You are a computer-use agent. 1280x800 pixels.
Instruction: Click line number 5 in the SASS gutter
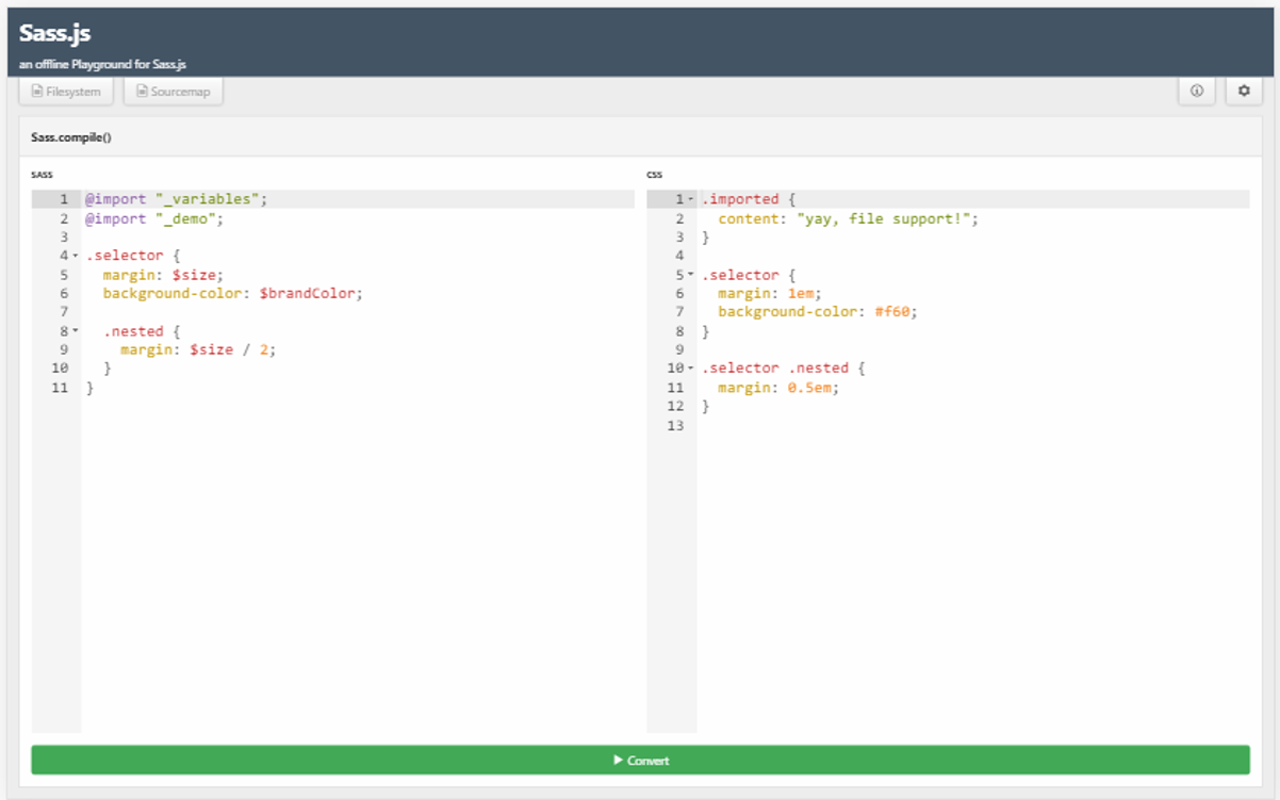tap(62, 274)
